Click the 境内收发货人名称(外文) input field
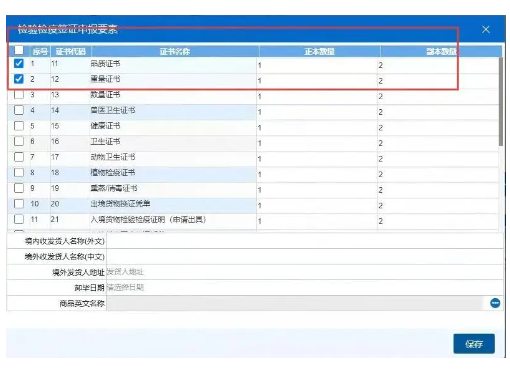The height and width of the screenshot is (369, 510). coord(305,241)
